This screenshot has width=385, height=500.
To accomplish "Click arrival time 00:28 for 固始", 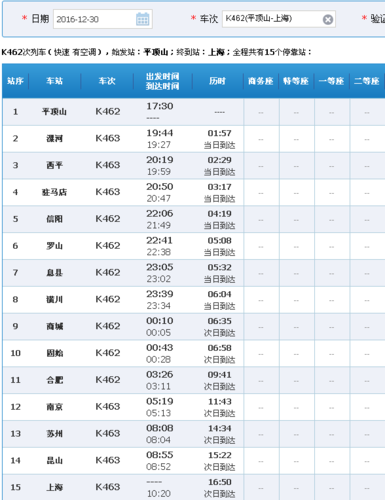I will pyautogui.click(x=159, y=359).
